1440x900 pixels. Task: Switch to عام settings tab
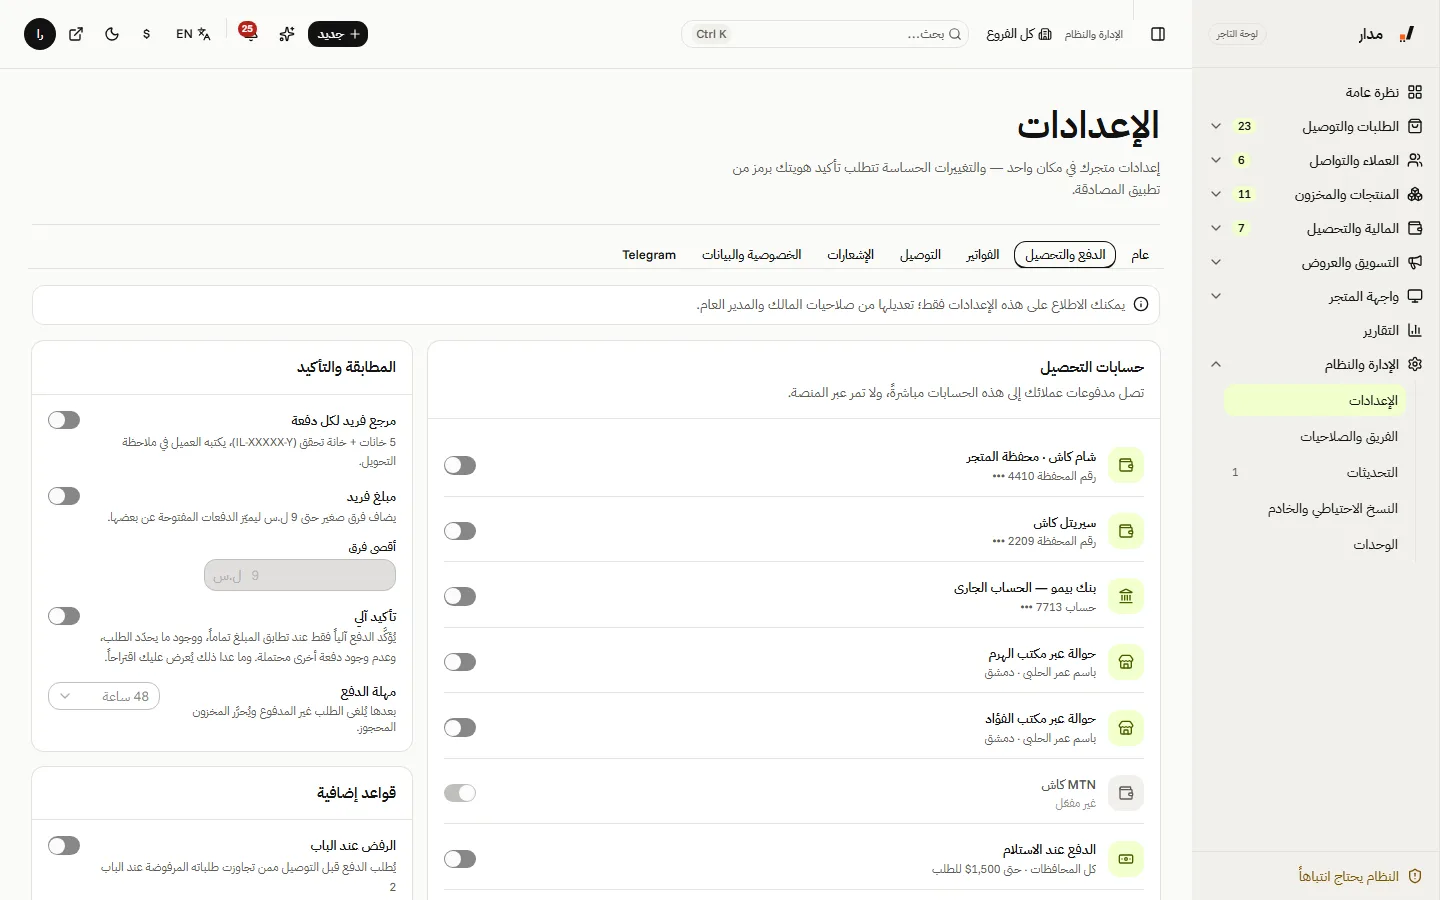(x=1140, y=255)
